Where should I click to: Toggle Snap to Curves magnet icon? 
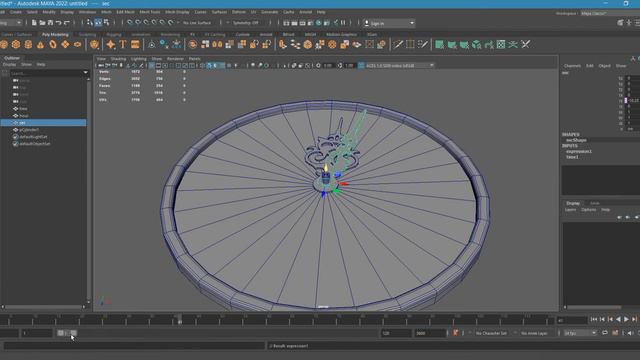(138, 23)
